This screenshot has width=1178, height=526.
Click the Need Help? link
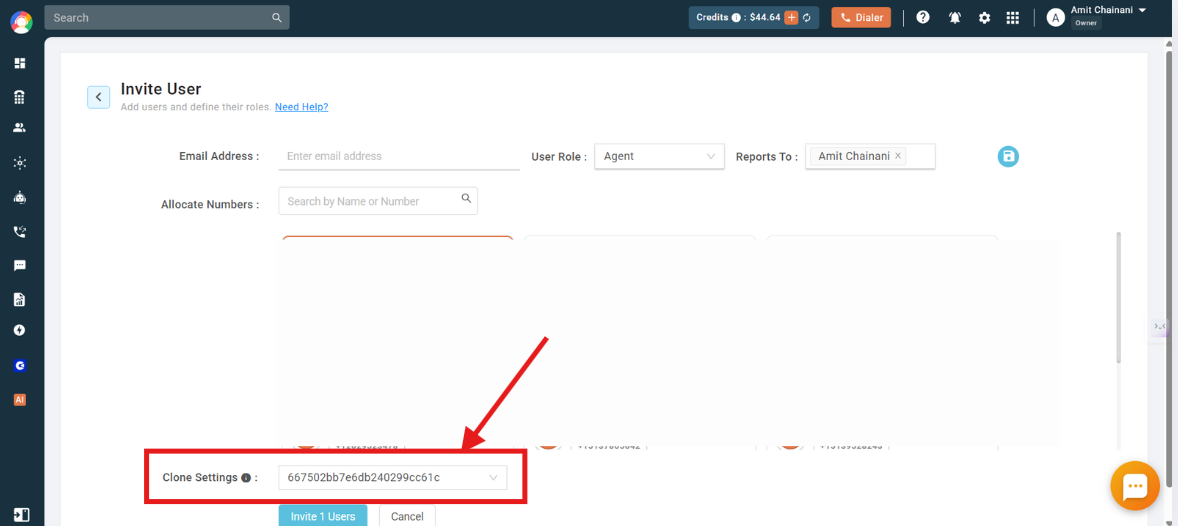tap(301, 107)
